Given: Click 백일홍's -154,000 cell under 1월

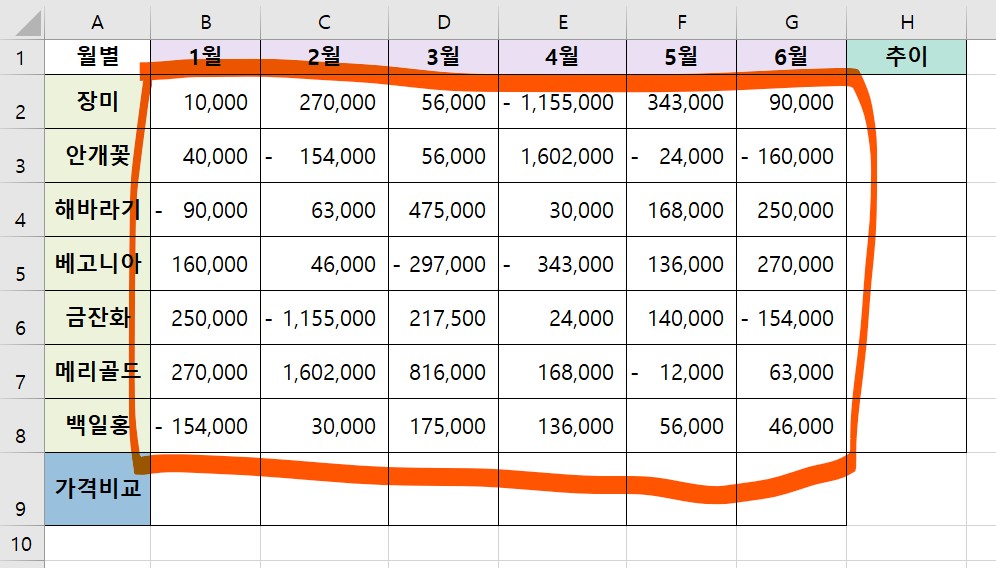Looking at the screenshot, I should pos(206,426).
